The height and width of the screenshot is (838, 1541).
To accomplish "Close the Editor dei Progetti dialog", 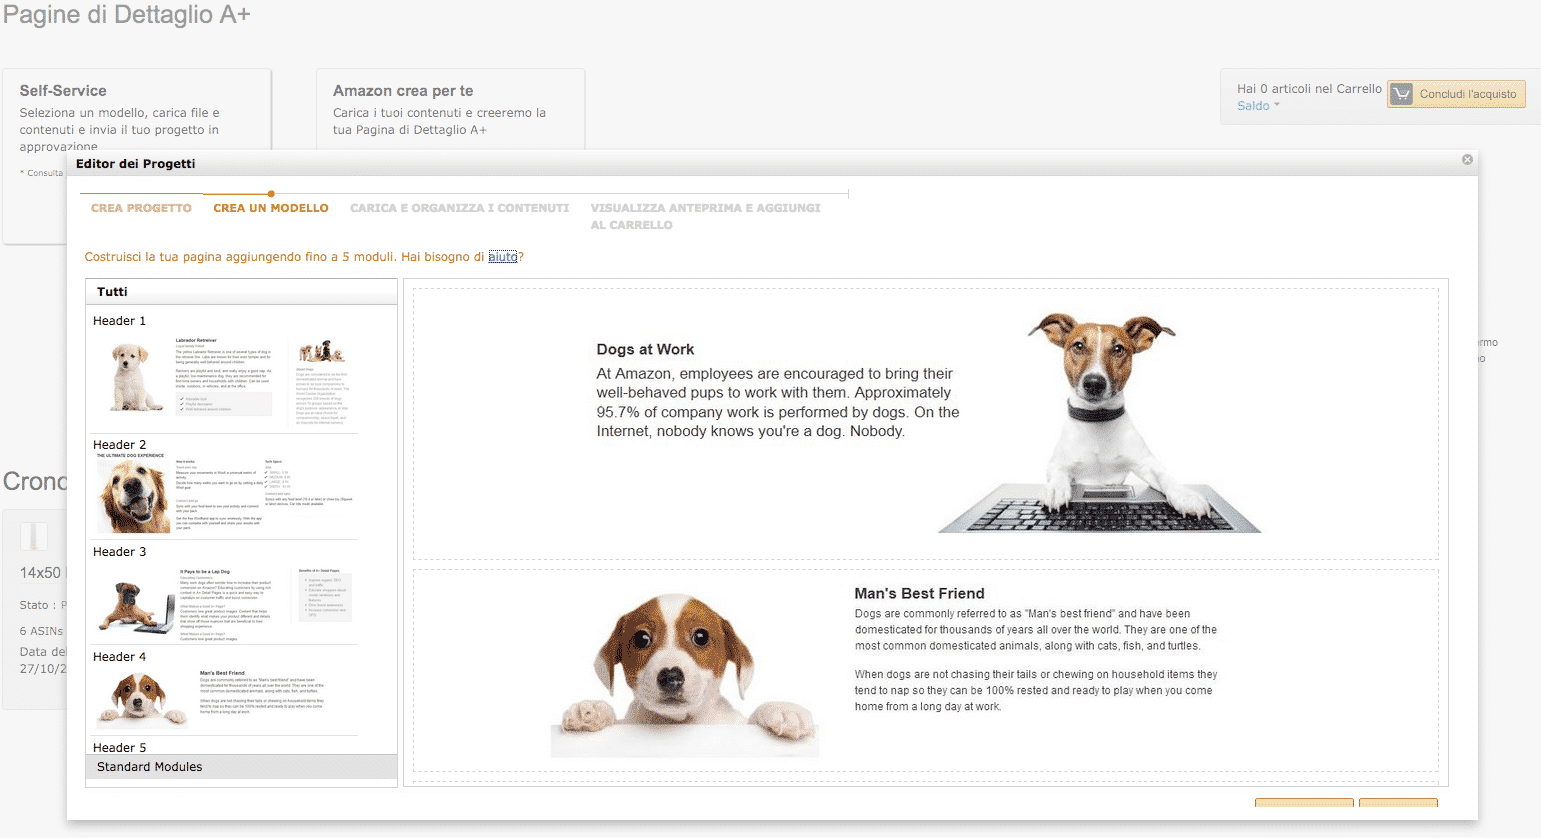I will (x=1467, y=160).
